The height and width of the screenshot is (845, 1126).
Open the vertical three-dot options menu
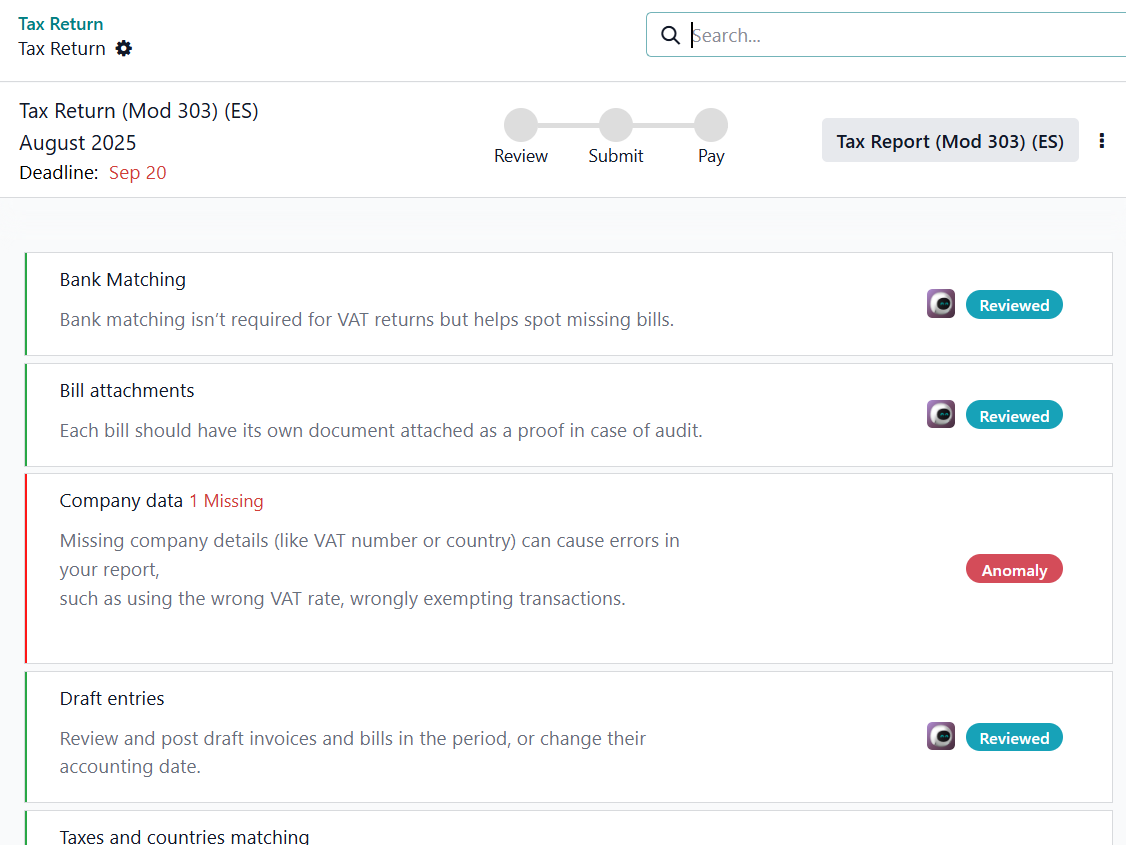[x=1101, y=141]
